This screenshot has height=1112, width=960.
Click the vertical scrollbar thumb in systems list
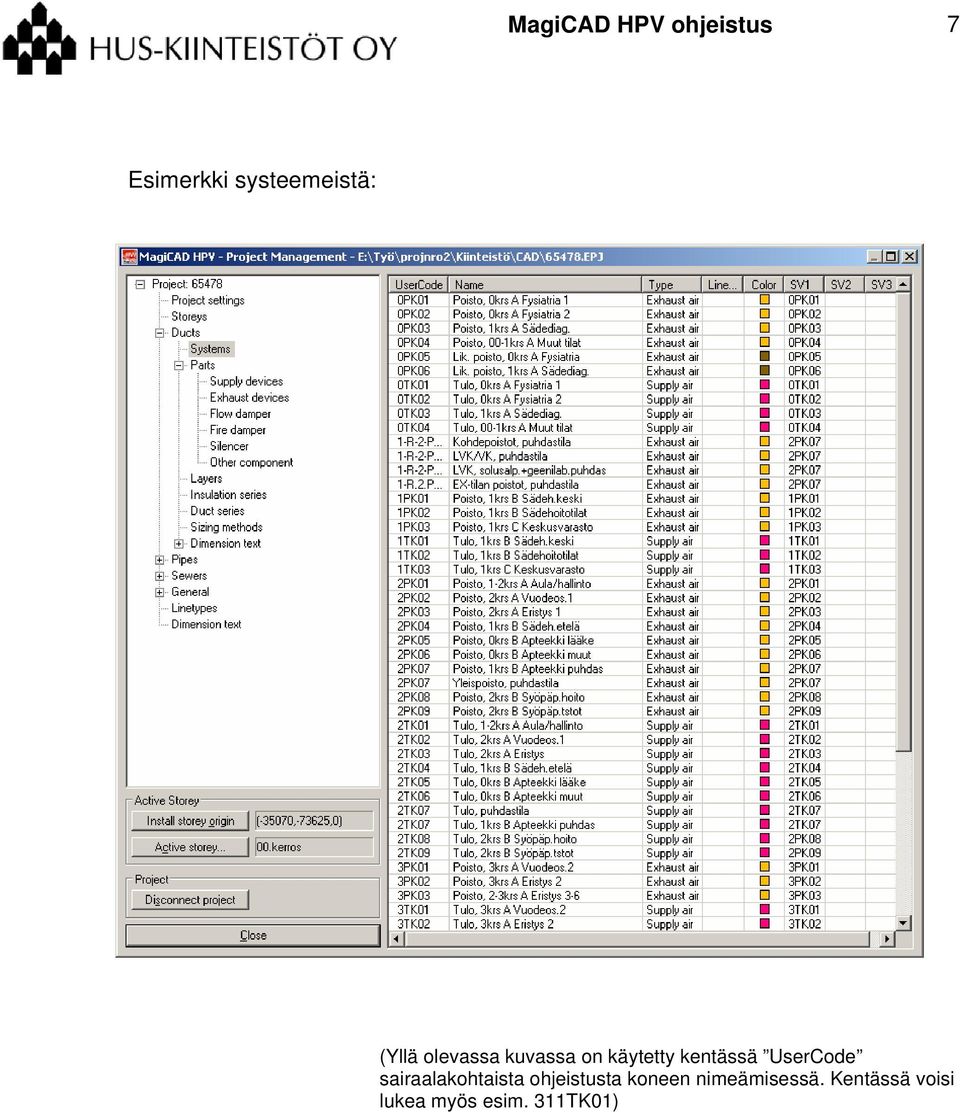[903, 521]
